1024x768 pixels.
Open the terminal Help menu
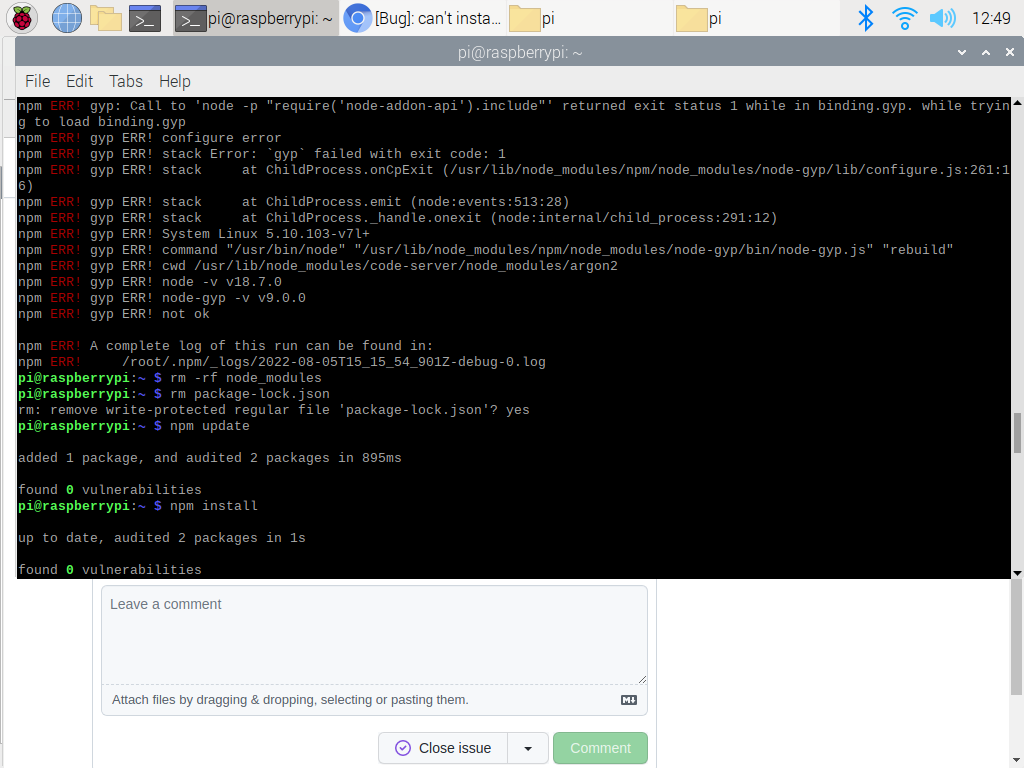(174, 81)
